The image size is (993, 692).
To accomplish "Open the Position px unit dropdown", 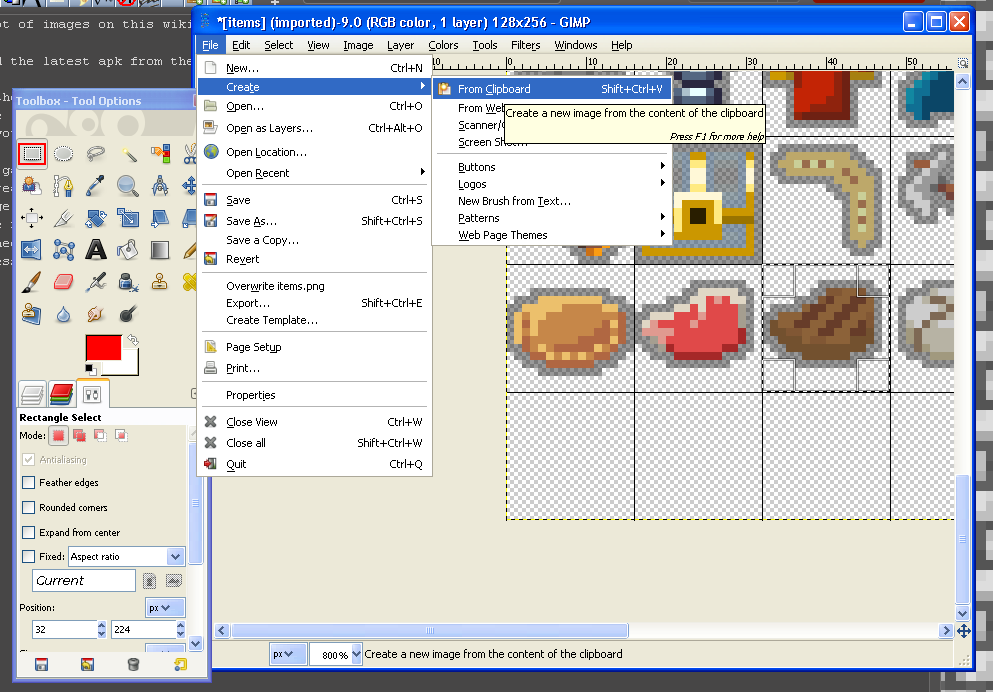I will (165, 608).
